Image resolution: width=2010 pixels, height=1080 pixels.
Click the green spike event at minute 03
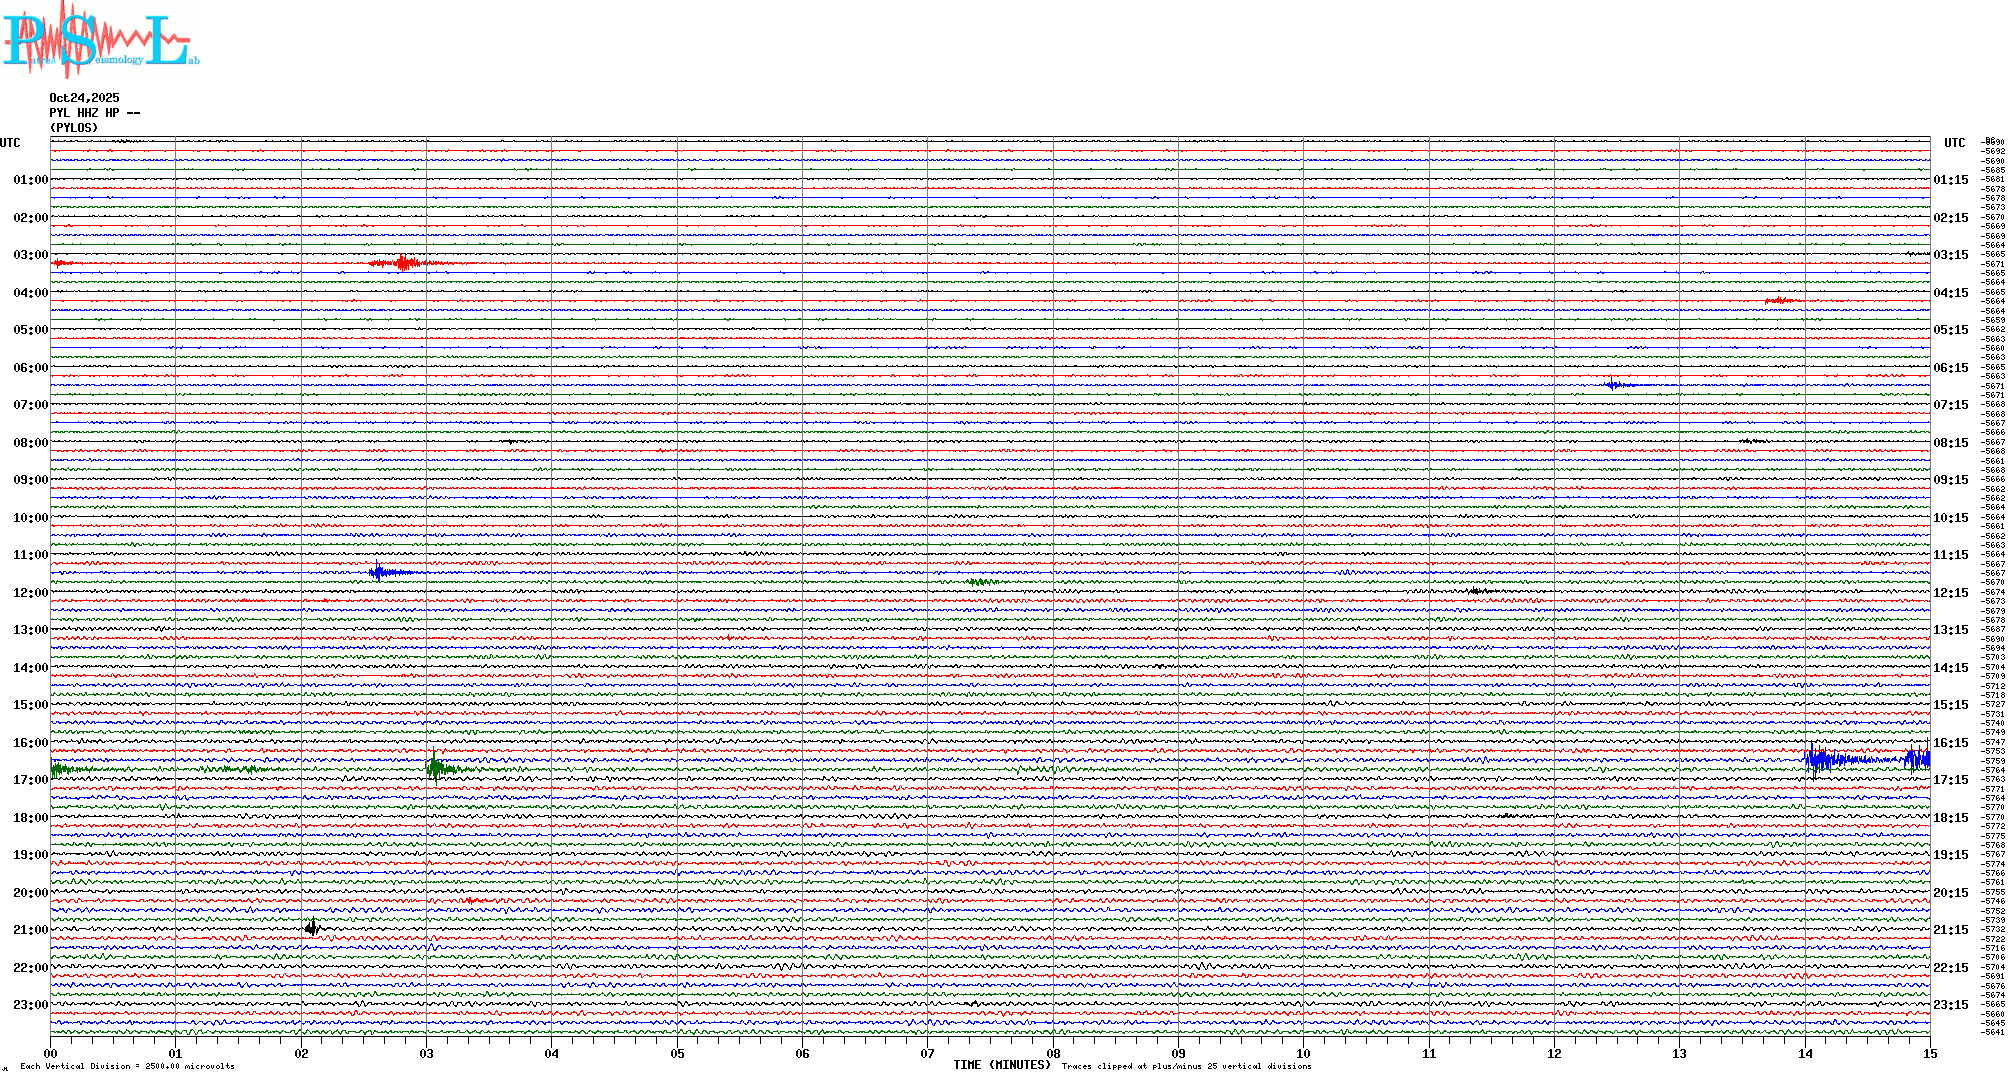pyautogui.click(x=435, y=768)
